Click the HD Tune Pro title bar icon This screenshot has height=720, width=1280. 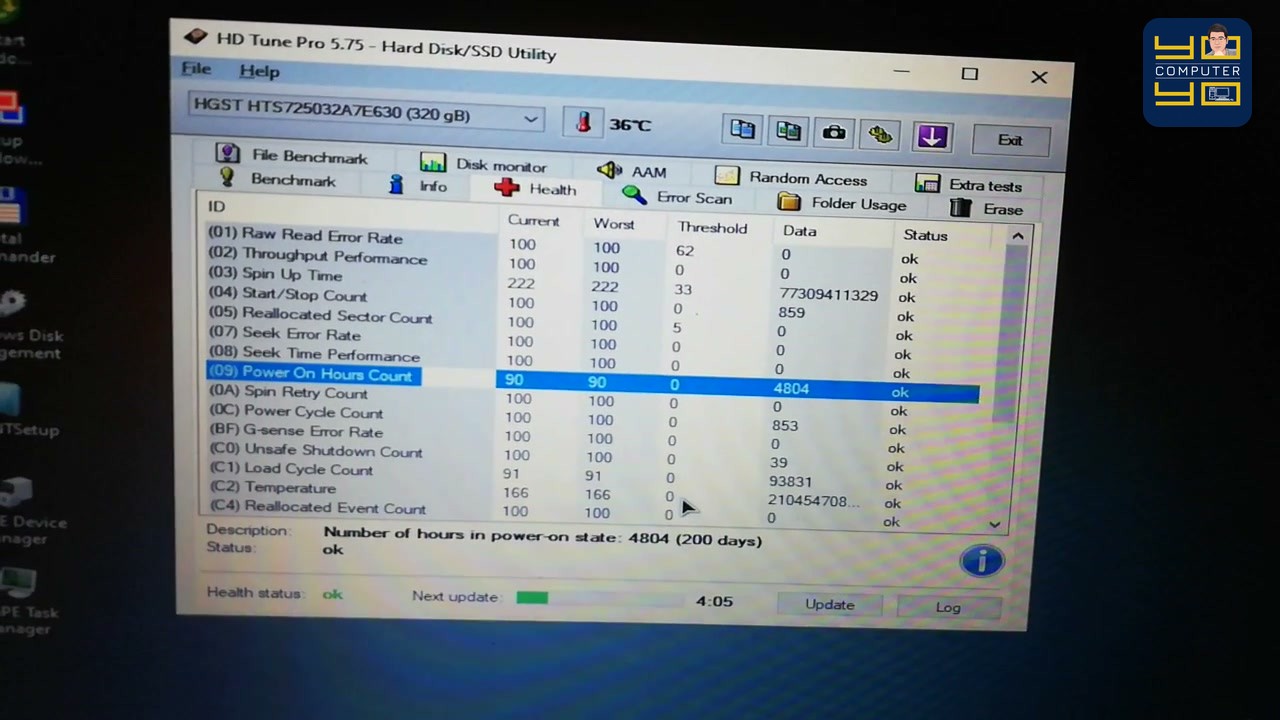tap(198, 38)
